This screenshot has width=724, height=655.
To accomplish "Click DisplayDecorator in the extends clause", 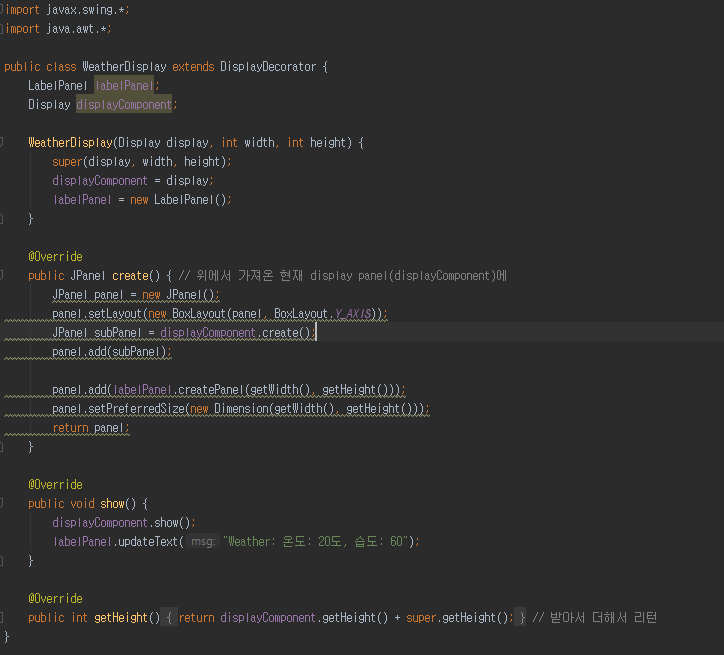I will pyautogui.click(x=268, y=66).
